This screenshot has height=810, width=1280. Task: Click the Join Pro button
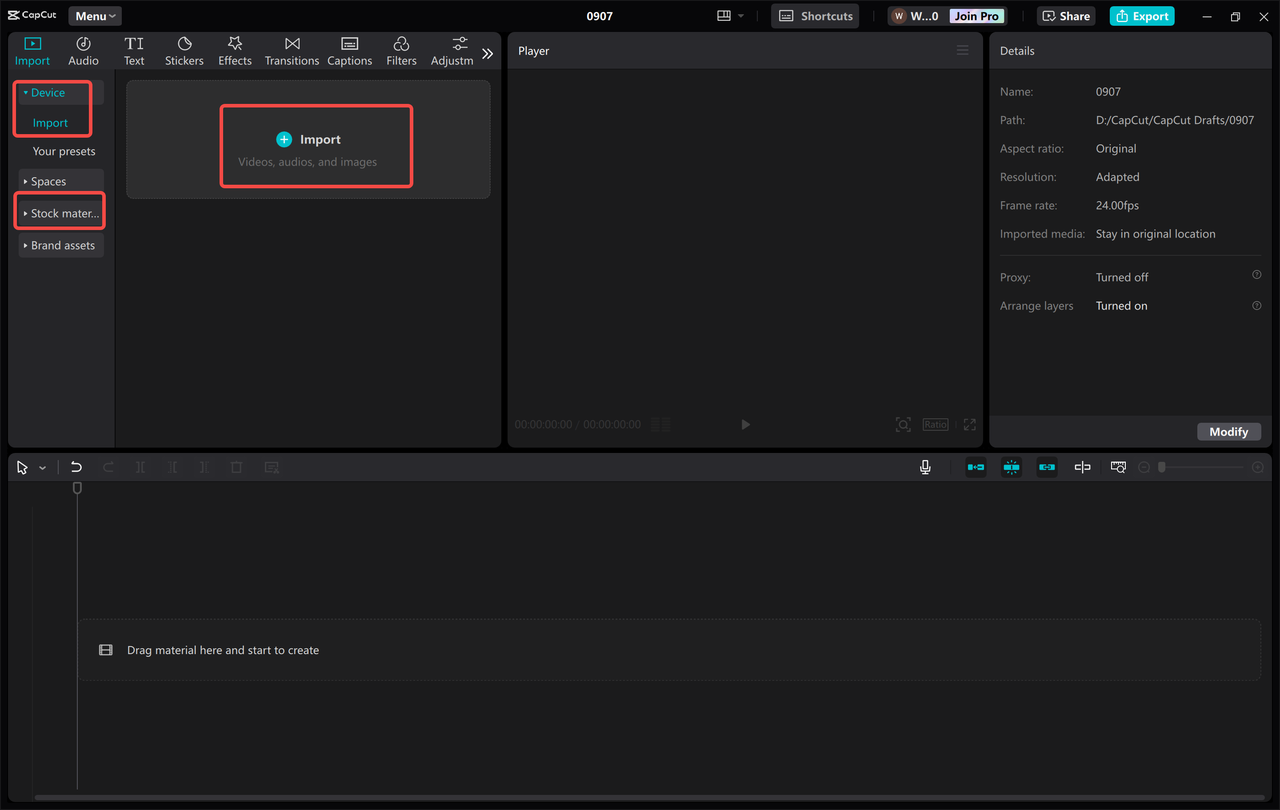point(977,16)
